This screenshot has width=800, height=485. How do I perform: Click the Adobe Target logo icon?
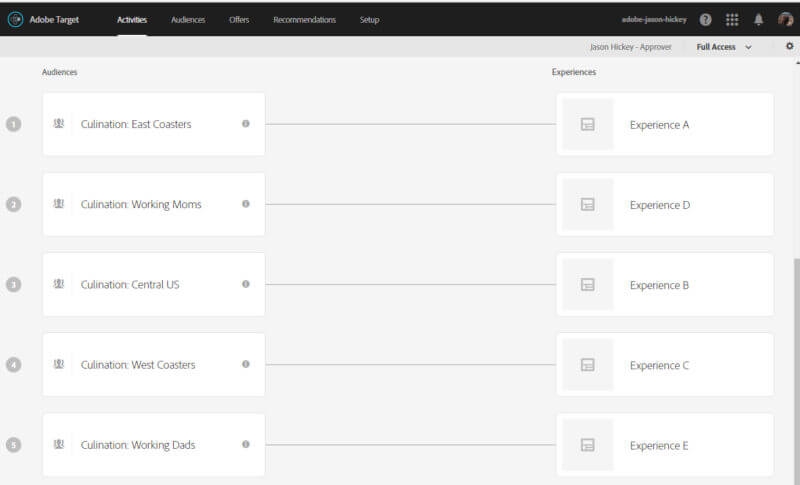(15, 19)
